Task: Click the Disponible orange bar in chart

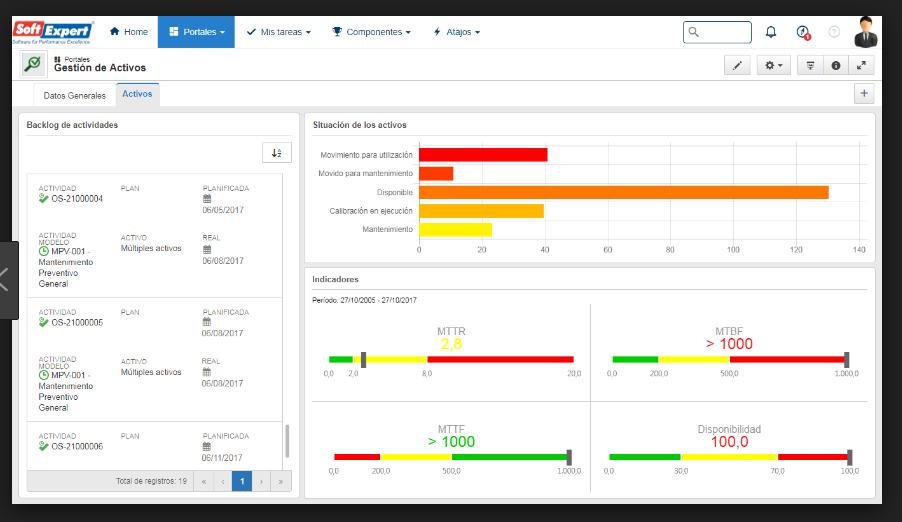Action: click(623, 192)
